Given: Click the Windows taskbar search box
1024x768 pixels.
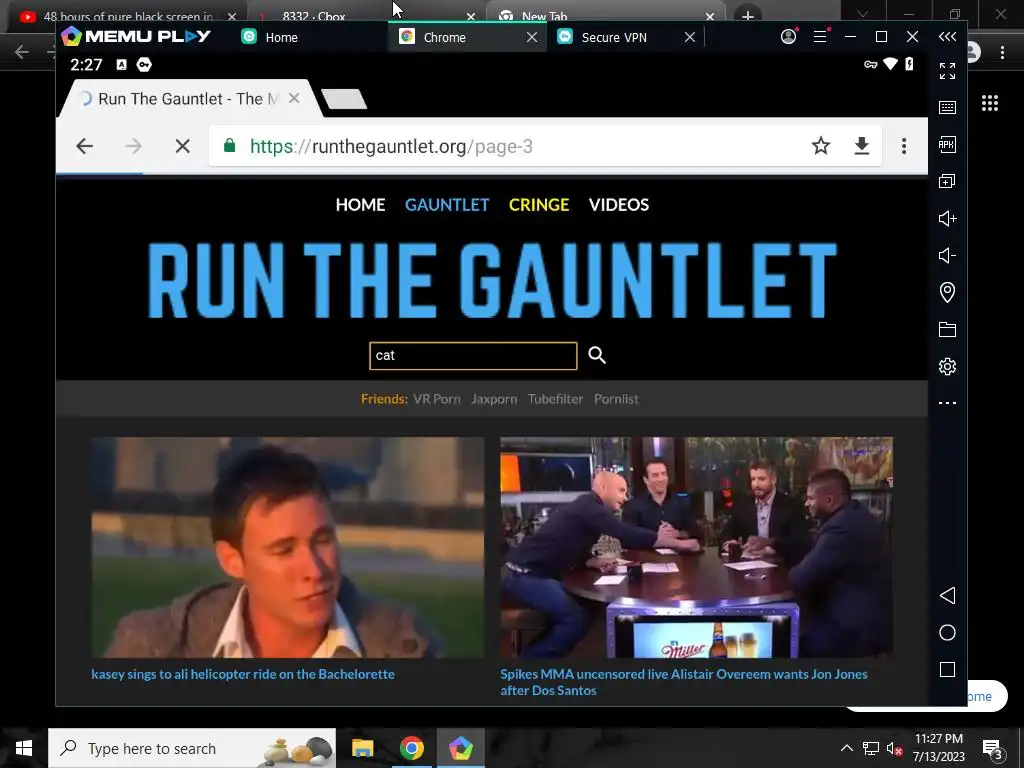Looking at the screenshot, I should (x=192, y=748).
